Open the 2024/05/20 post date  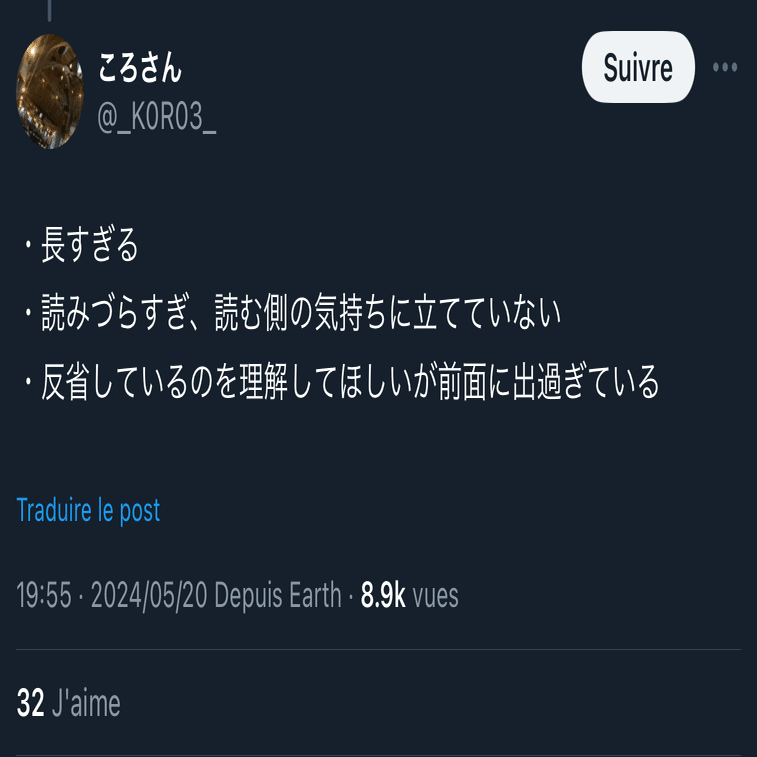(149, 595)
